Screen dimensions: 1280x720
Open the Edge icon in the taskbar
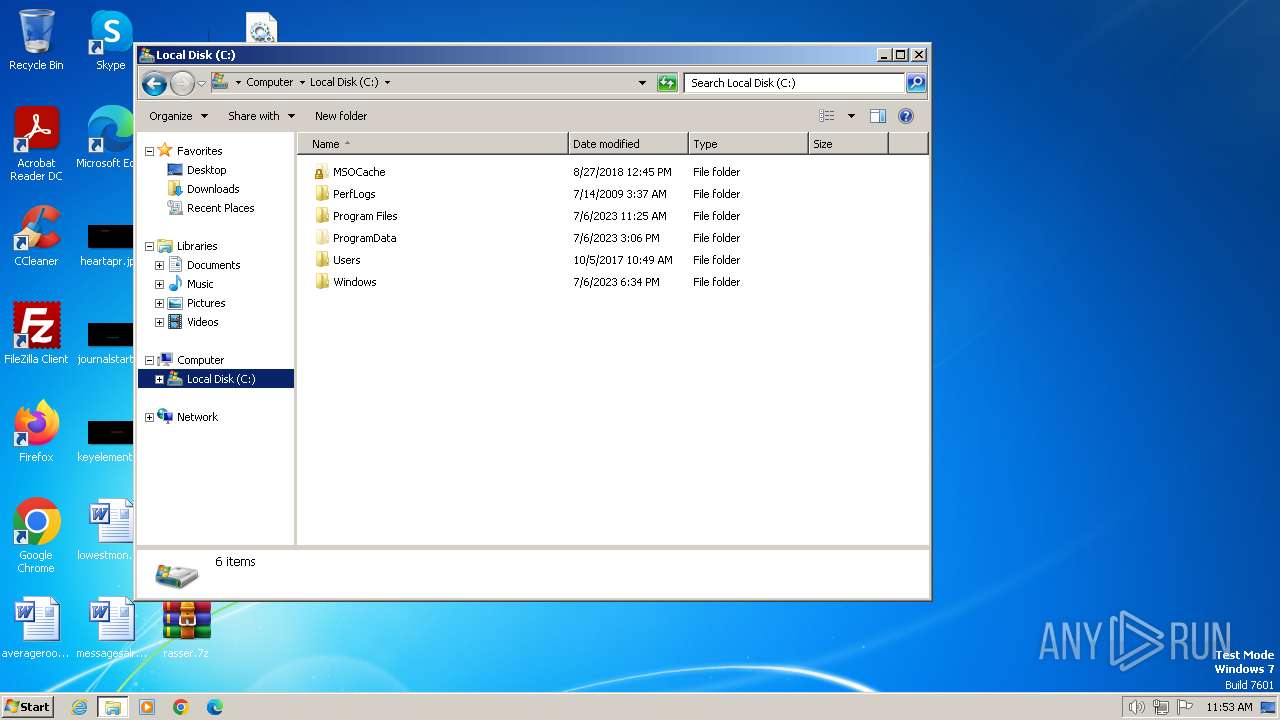coord(214,707)
